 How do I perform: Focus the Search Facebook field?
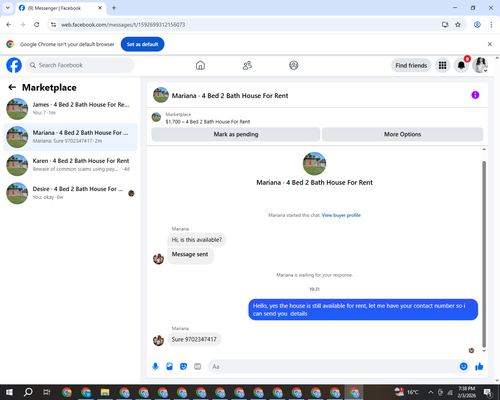(80, 65)
